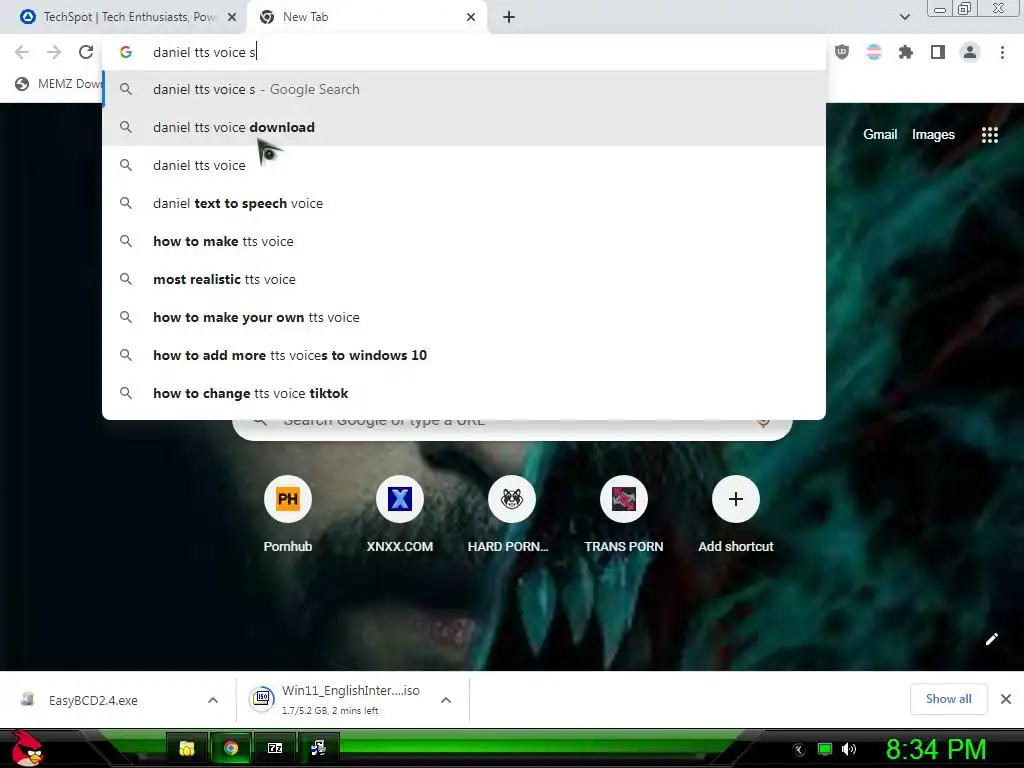Screen dimensions: 1024x768
Task: Pick the plain 'daniel tts voice' suggestion
Action: point(464,165)
